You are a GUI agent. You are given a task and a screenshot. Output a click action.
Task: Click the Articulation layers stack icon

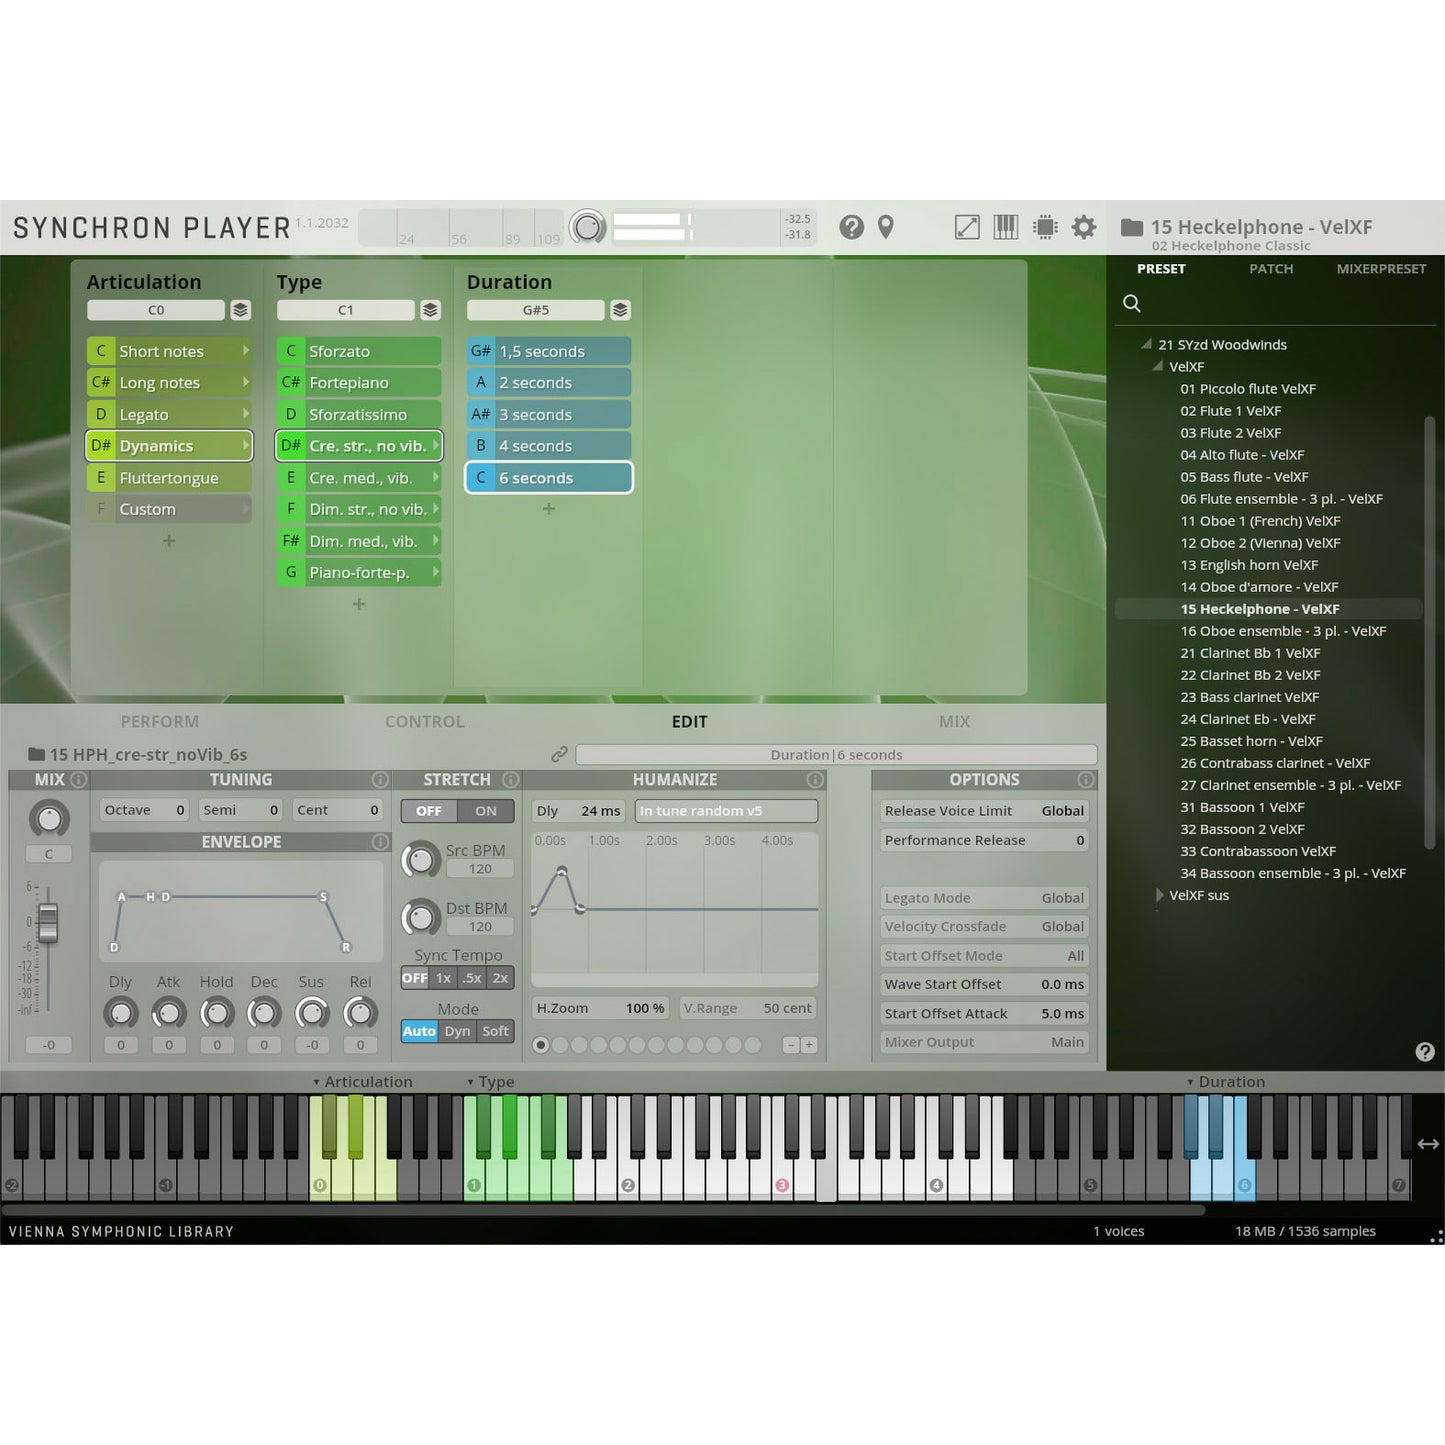(241, 310)
